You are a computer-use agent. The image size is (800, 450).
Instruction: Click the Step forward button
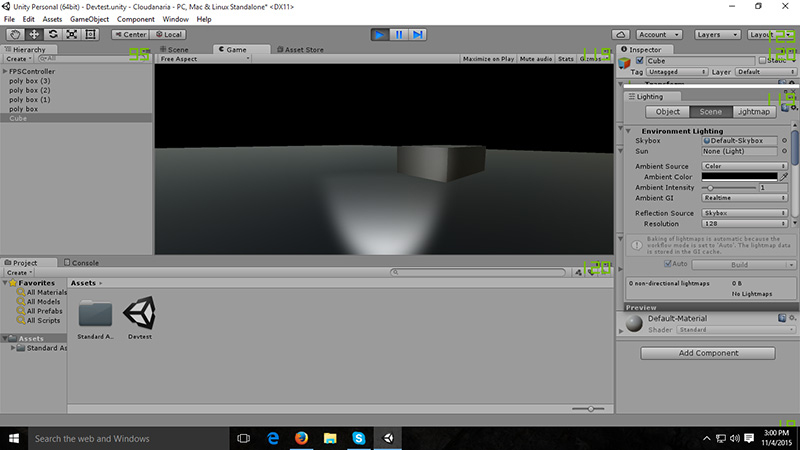pos(418,34)
